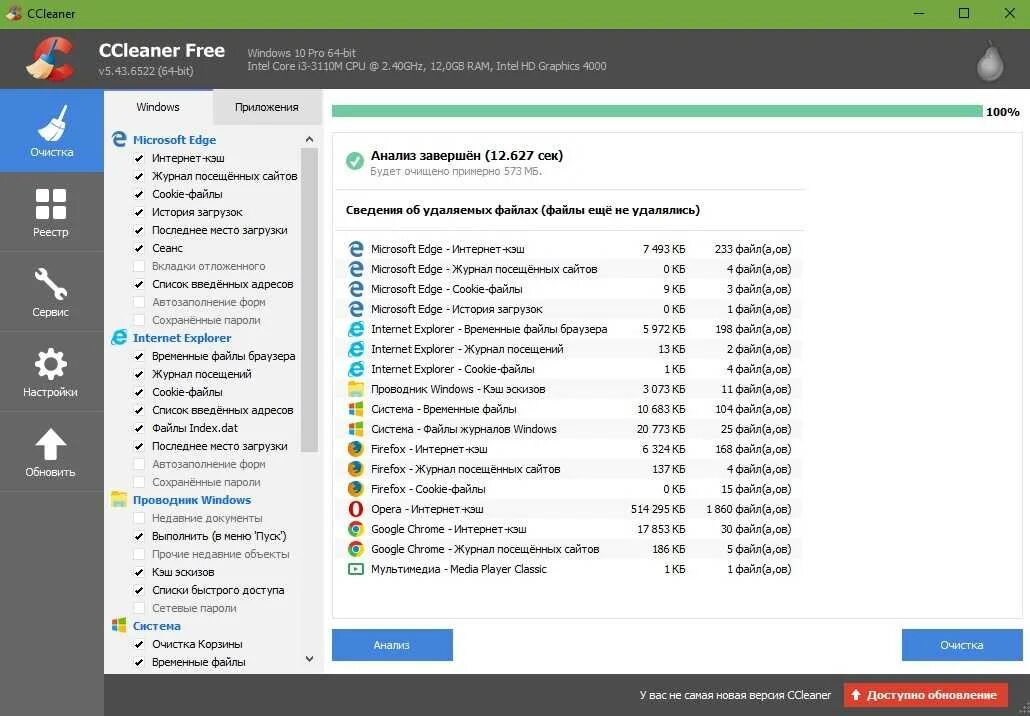Click the green analysis complete checkmark icon

(x=355, y=161)
